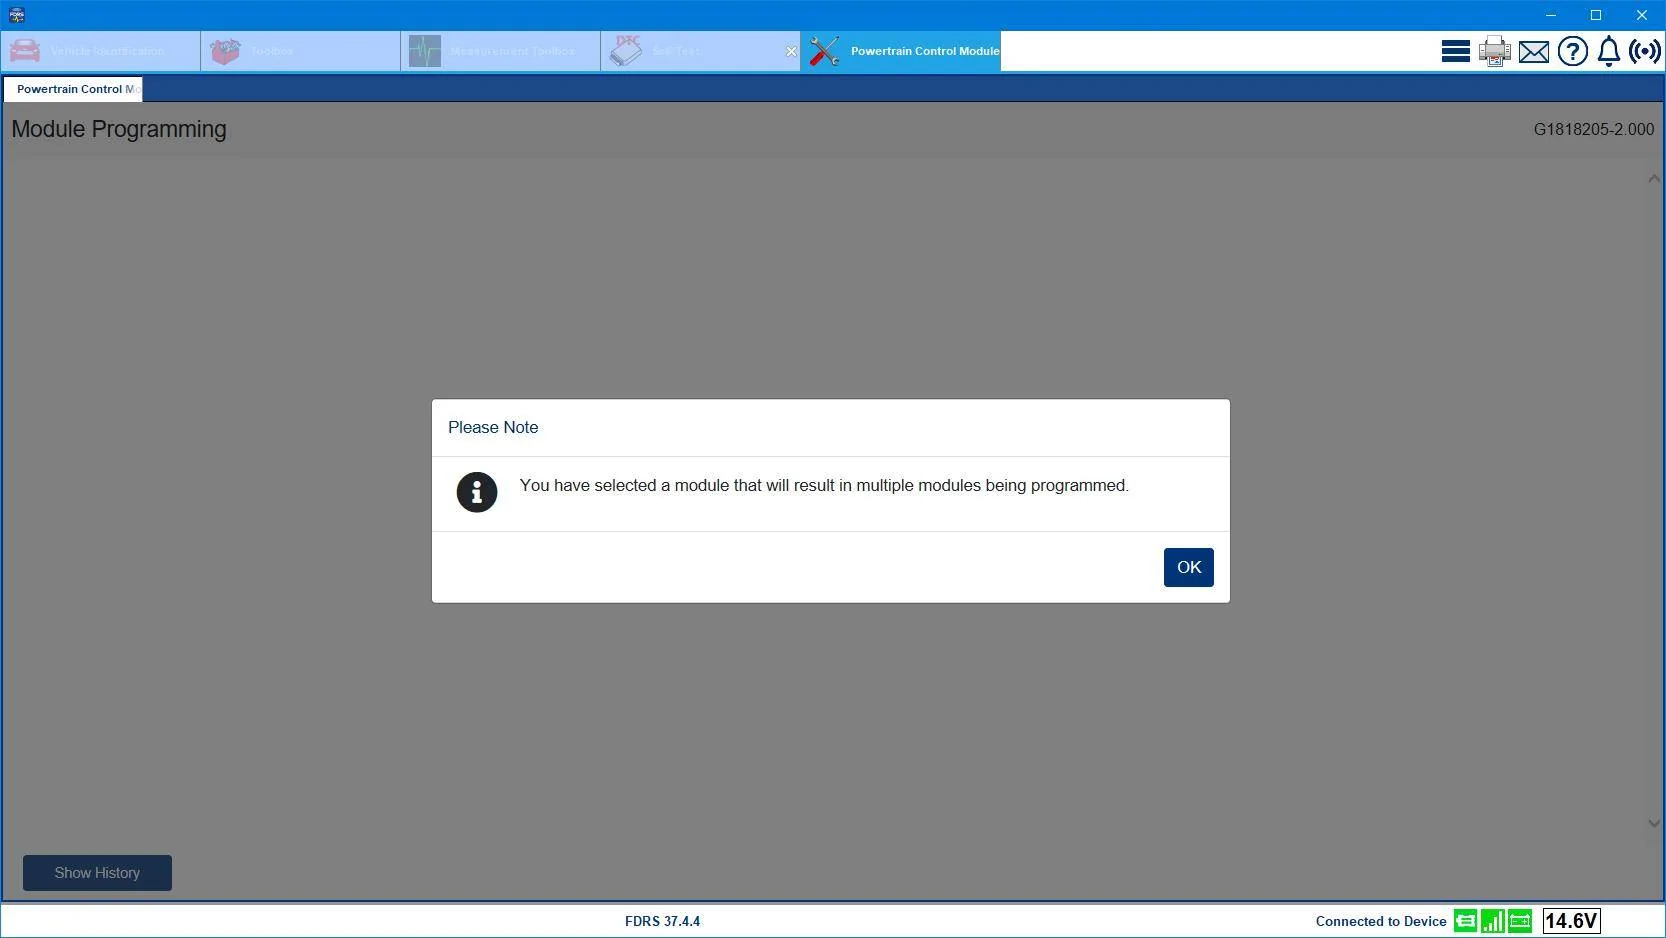Click the printer icon in top toolbar

tap(1494, 51)
